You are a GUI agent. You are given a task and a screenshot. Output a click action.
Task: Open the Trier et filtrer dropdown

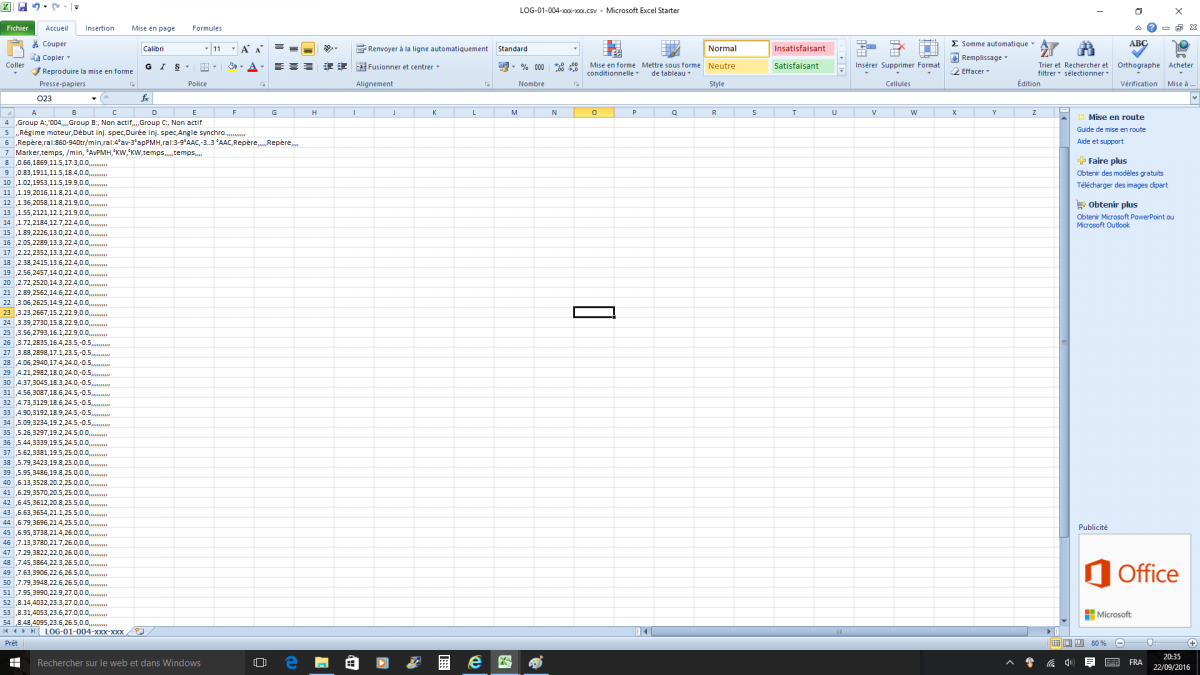pos(1048,58)
